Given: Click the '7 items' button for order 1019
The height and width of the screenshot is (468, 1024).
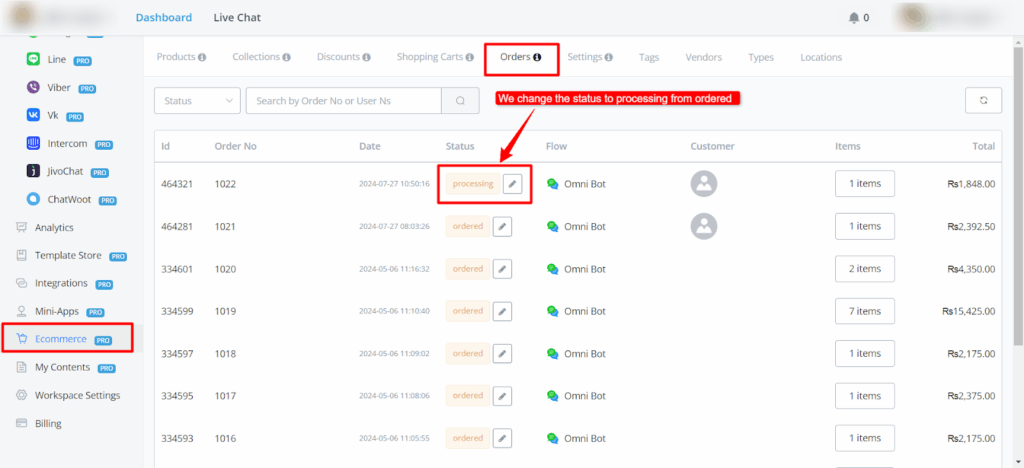Looking at the screenshot, I should [x=864, y=311].
